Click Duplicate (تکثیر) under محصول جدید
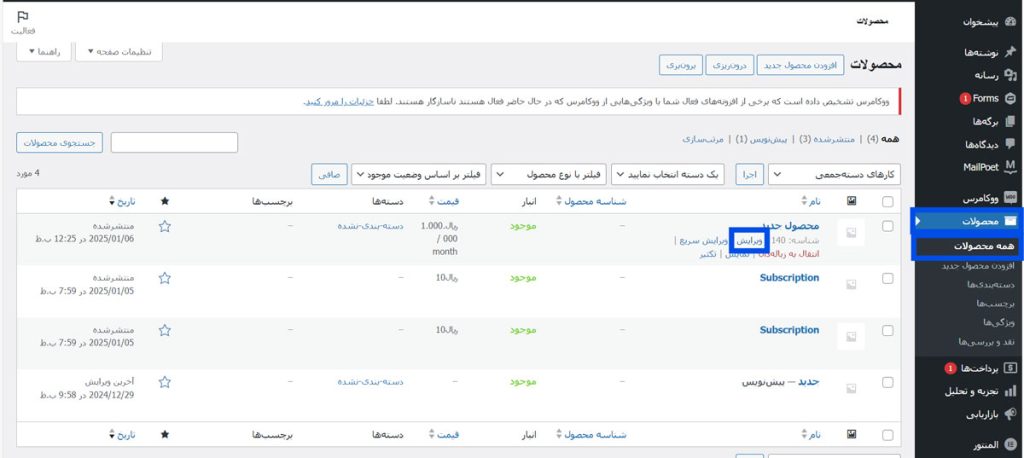This screenshot has height=458, width=1024. click(x=708, y=254)
